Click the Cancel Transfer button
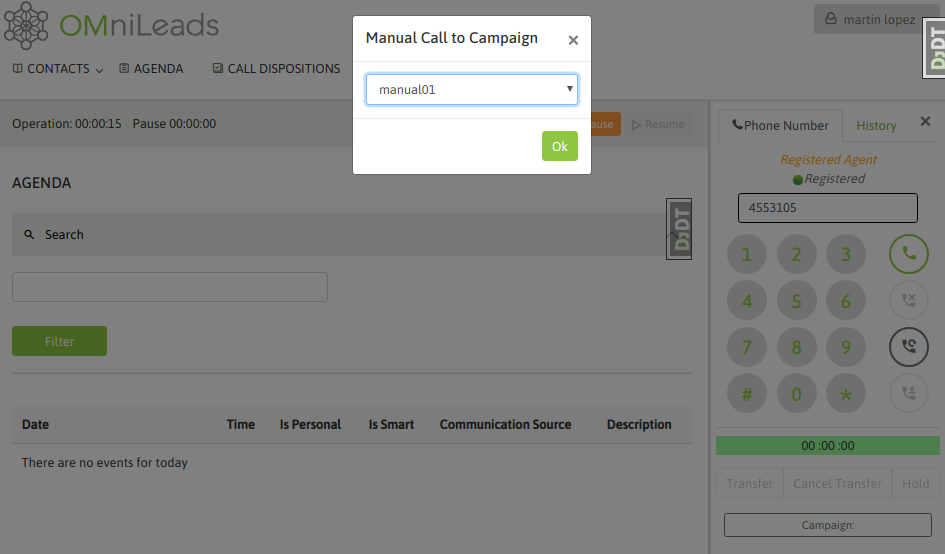The height and width of the screenshot is (554, 945). [x=837, y=483]
